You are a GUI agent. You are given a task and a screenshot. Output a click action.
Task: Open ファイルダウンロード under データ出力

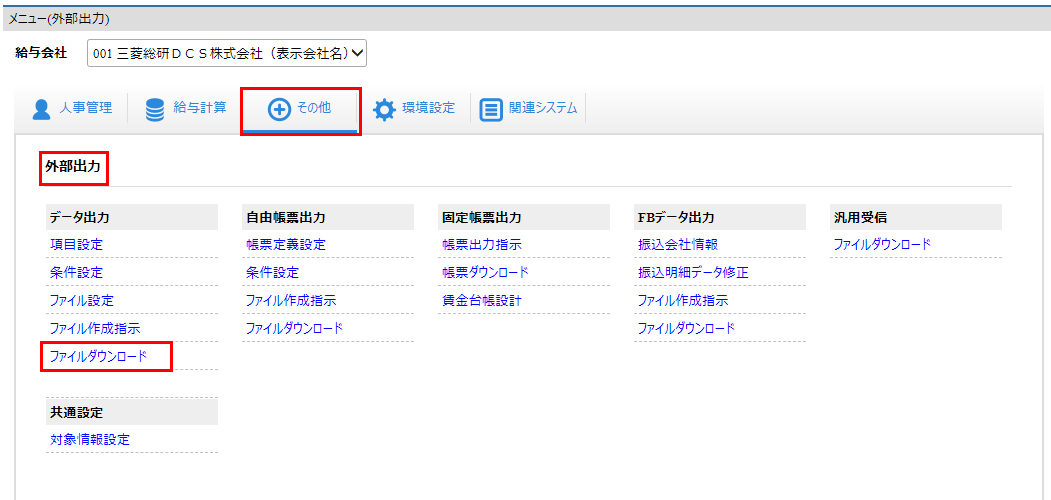click(98, 357)
